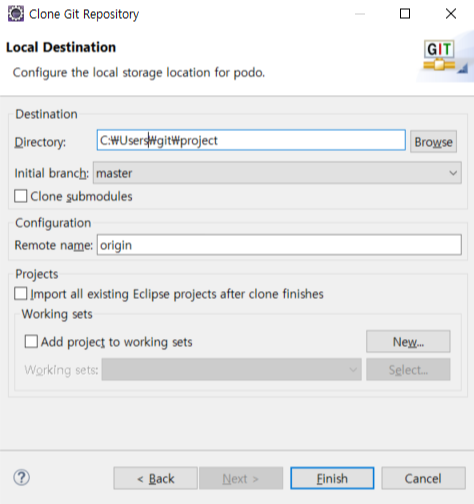
Task: Click the "Local Destination" heading
Action: click(x=61, y=47)
